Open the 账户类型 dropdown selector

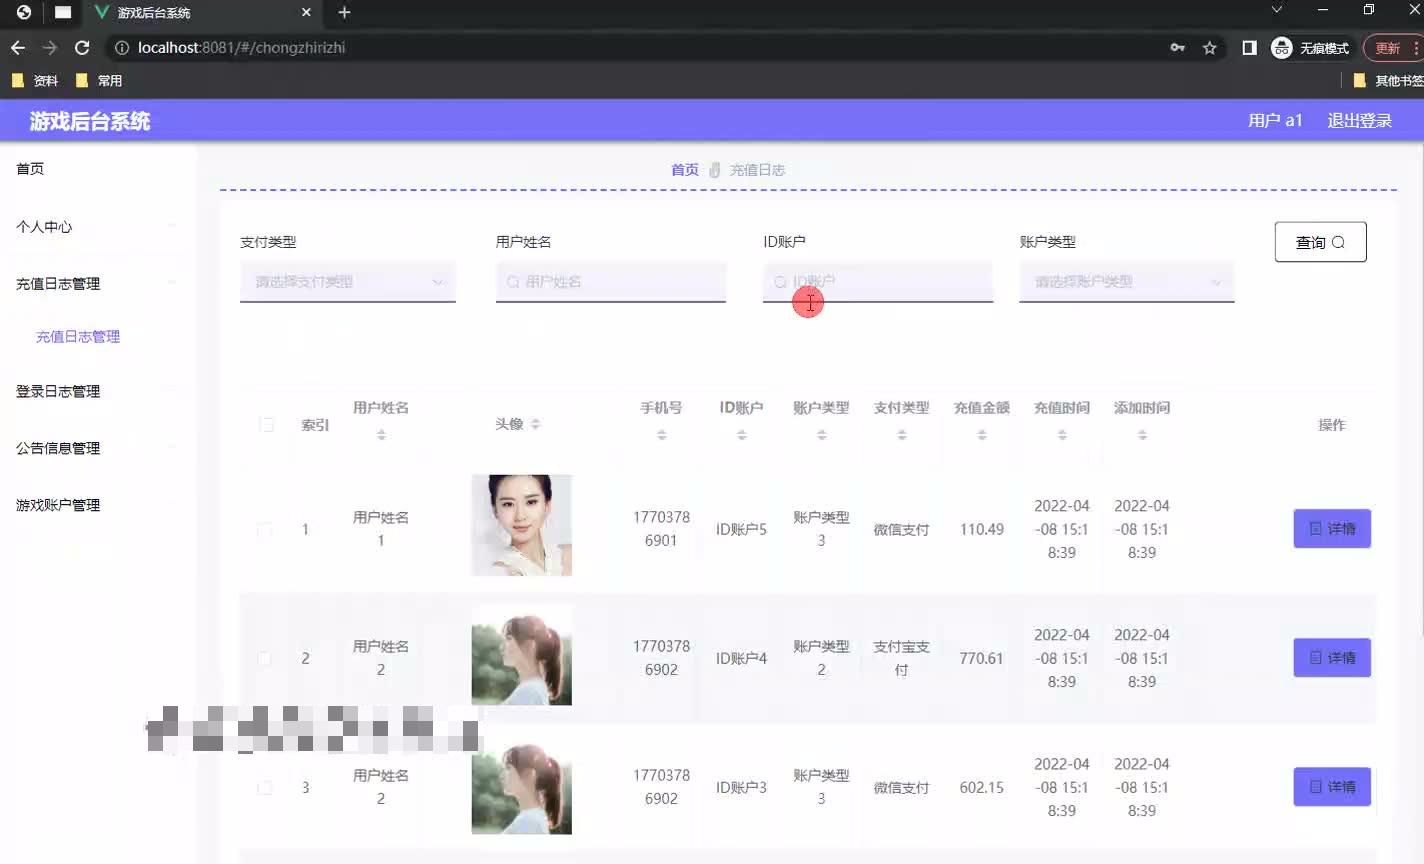tap(1126, 281)
